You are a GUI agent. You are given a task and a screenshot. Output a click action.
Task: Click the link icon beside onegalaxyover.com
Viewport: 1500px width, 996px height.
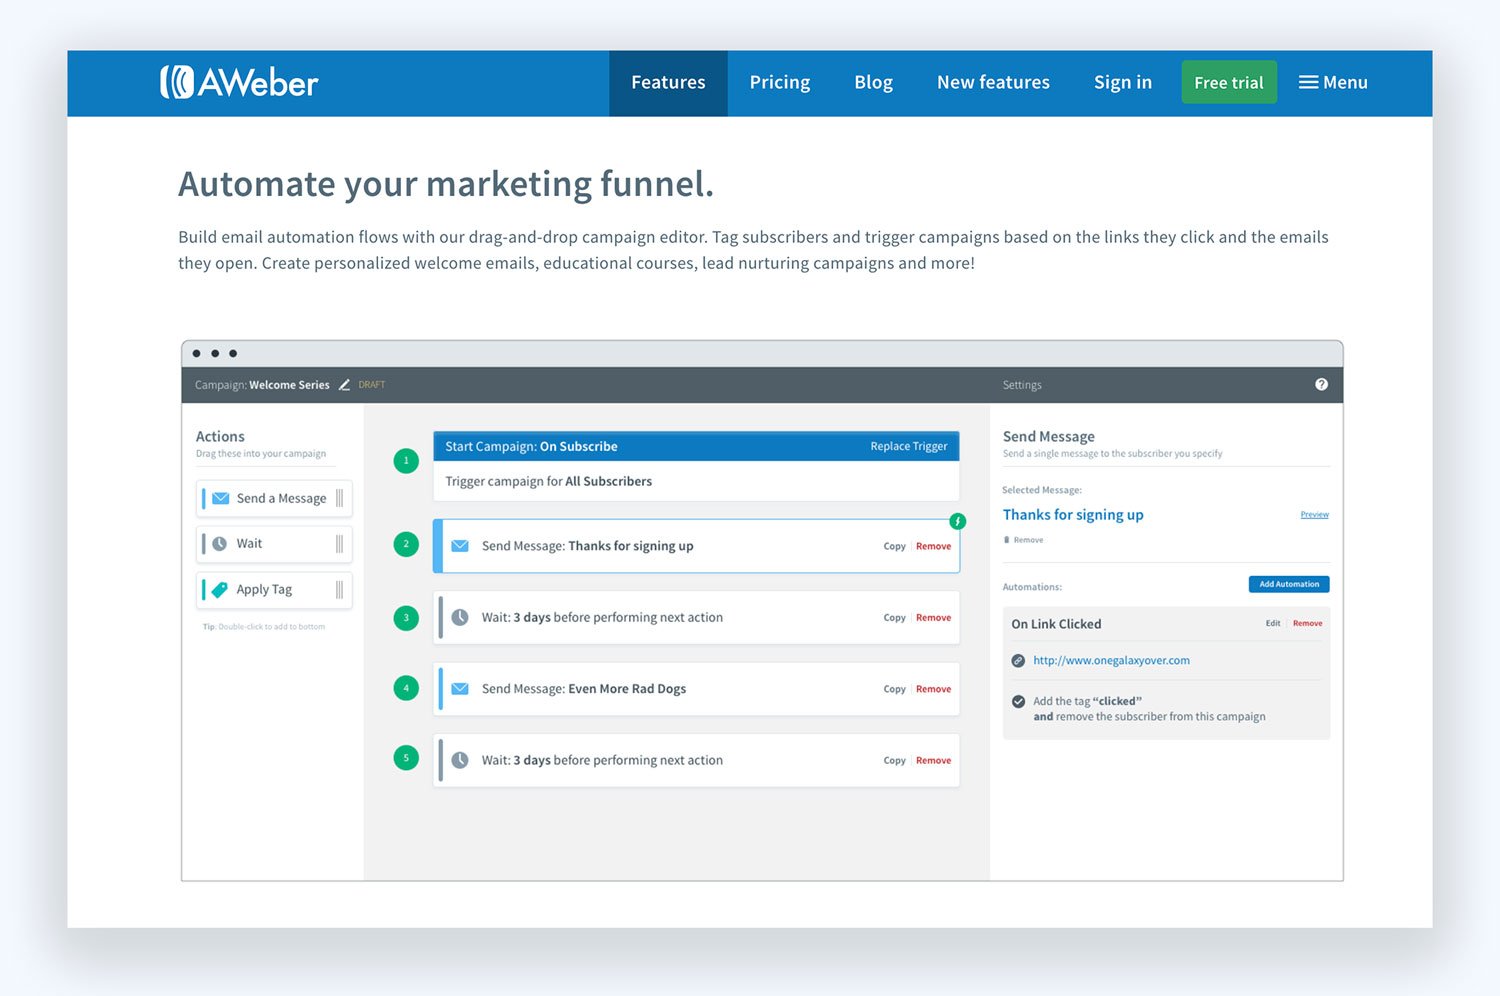(x=1016, y=660)
